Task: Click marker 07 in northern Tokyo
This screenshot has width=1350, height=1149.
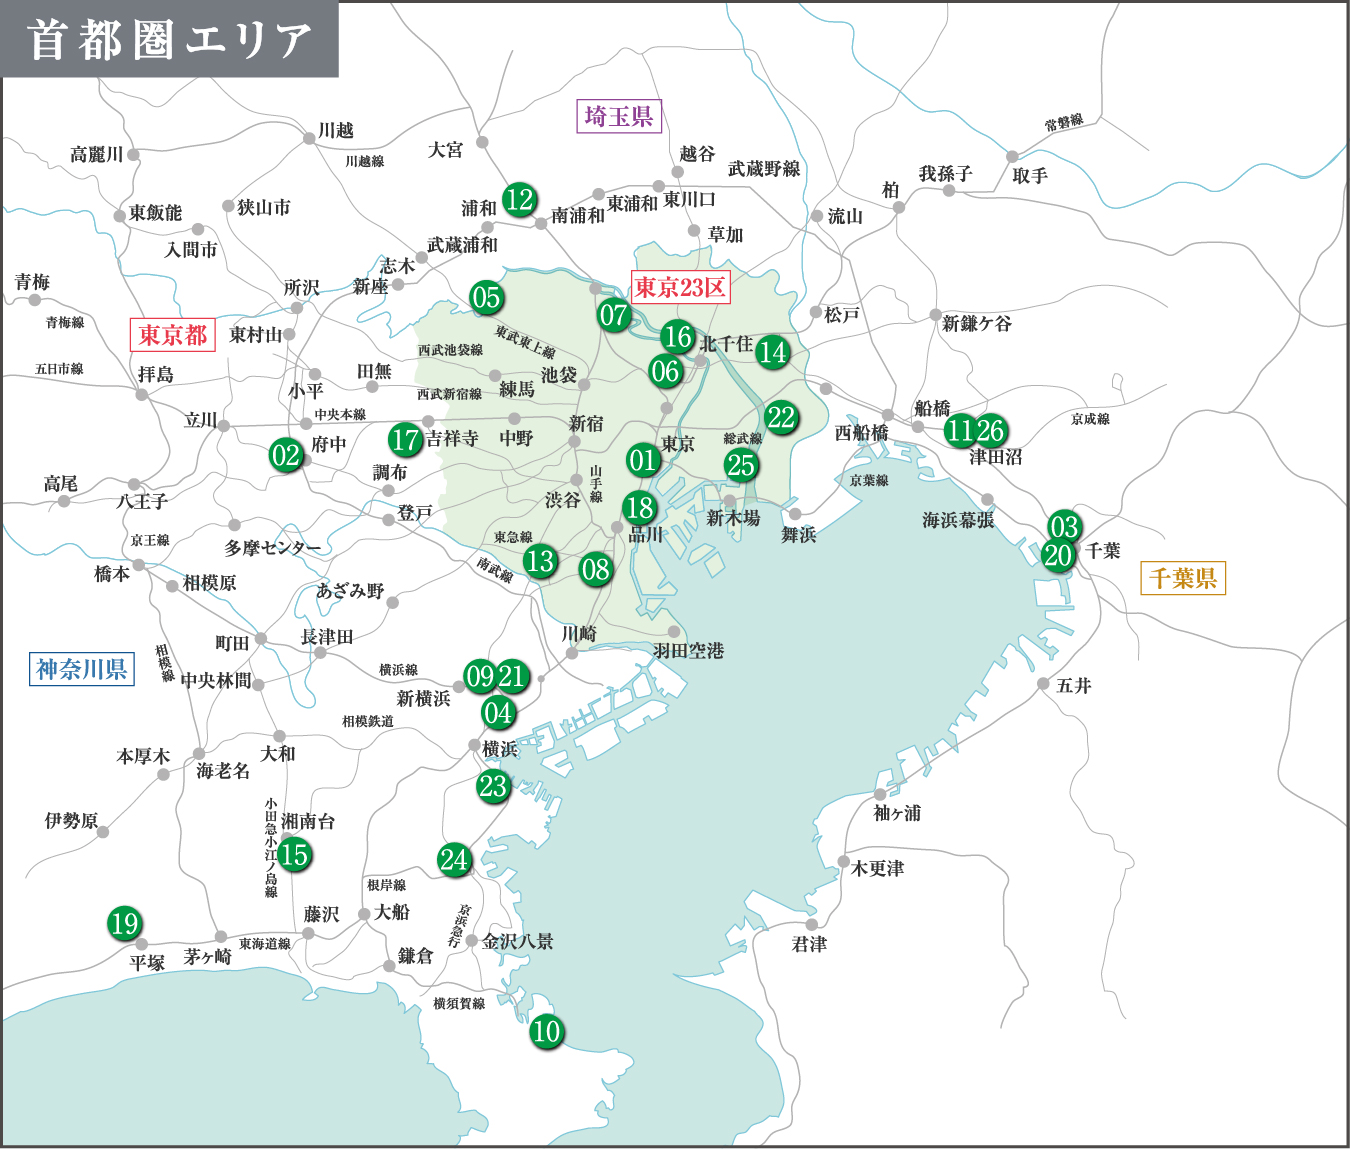Action: 614,316
